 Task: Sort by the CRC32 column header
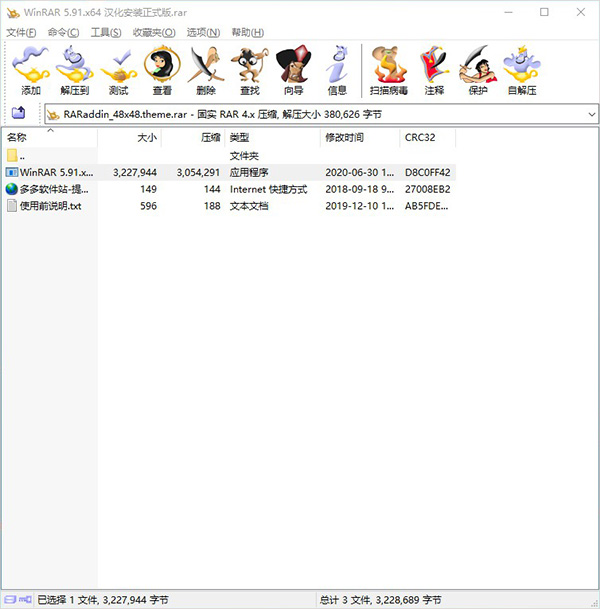click(428, 137)
